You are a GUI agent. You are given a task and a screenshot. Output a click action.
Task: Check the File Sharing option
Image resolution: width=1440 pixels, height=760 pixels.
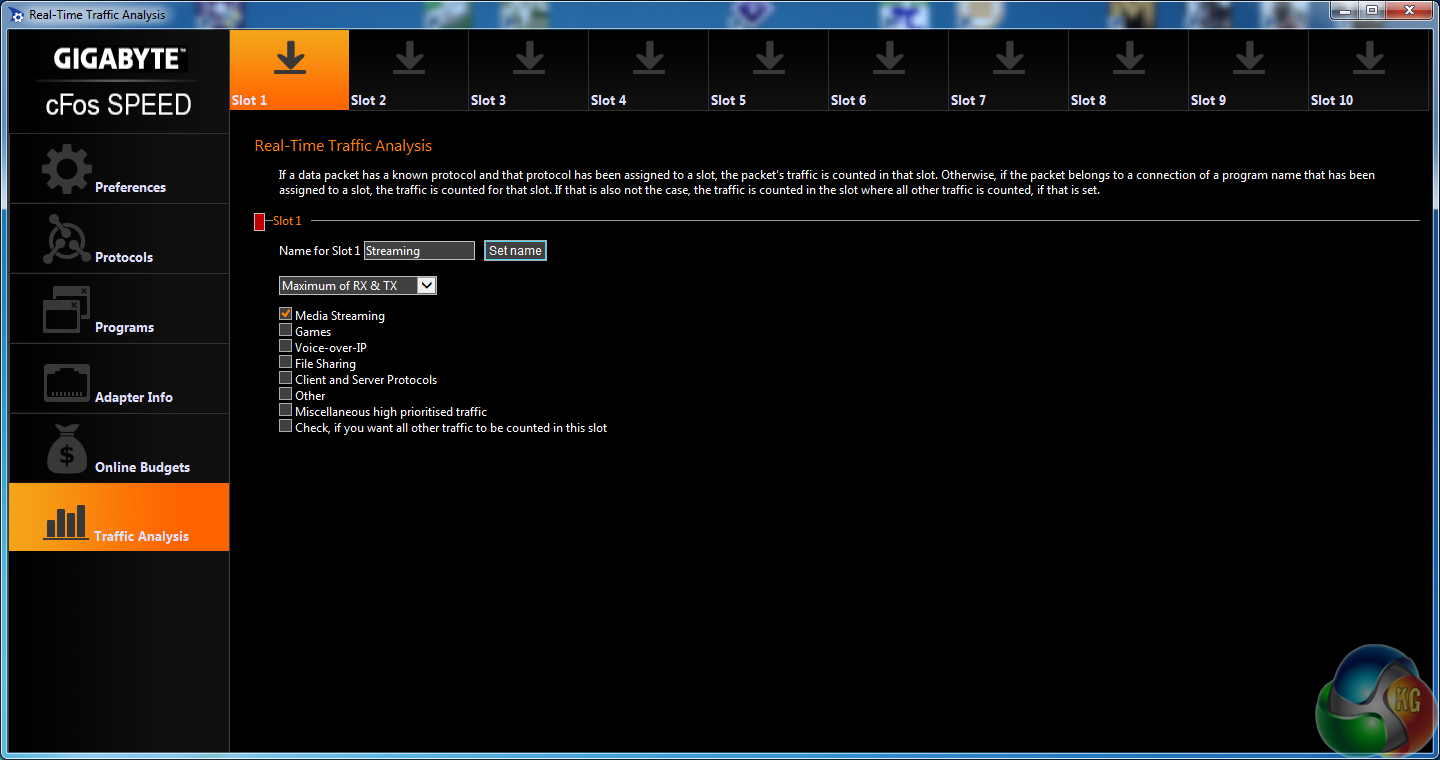click(286, 362)
